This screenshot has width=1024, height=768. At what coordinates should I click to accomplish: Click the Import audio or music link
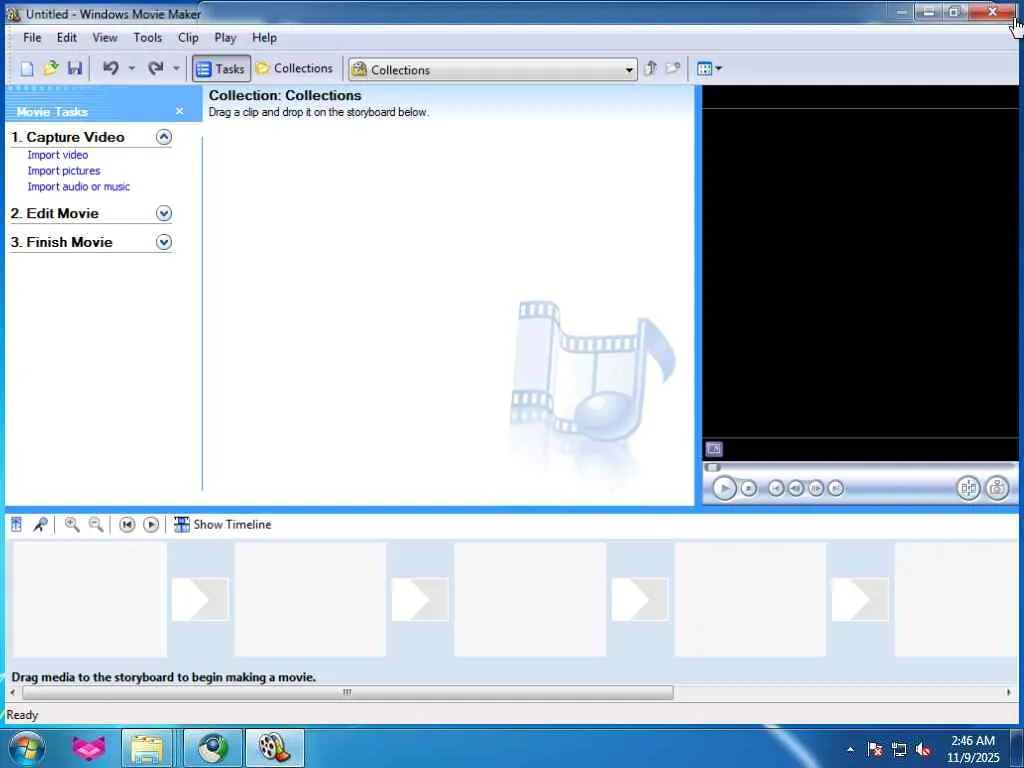coord(78,186)
